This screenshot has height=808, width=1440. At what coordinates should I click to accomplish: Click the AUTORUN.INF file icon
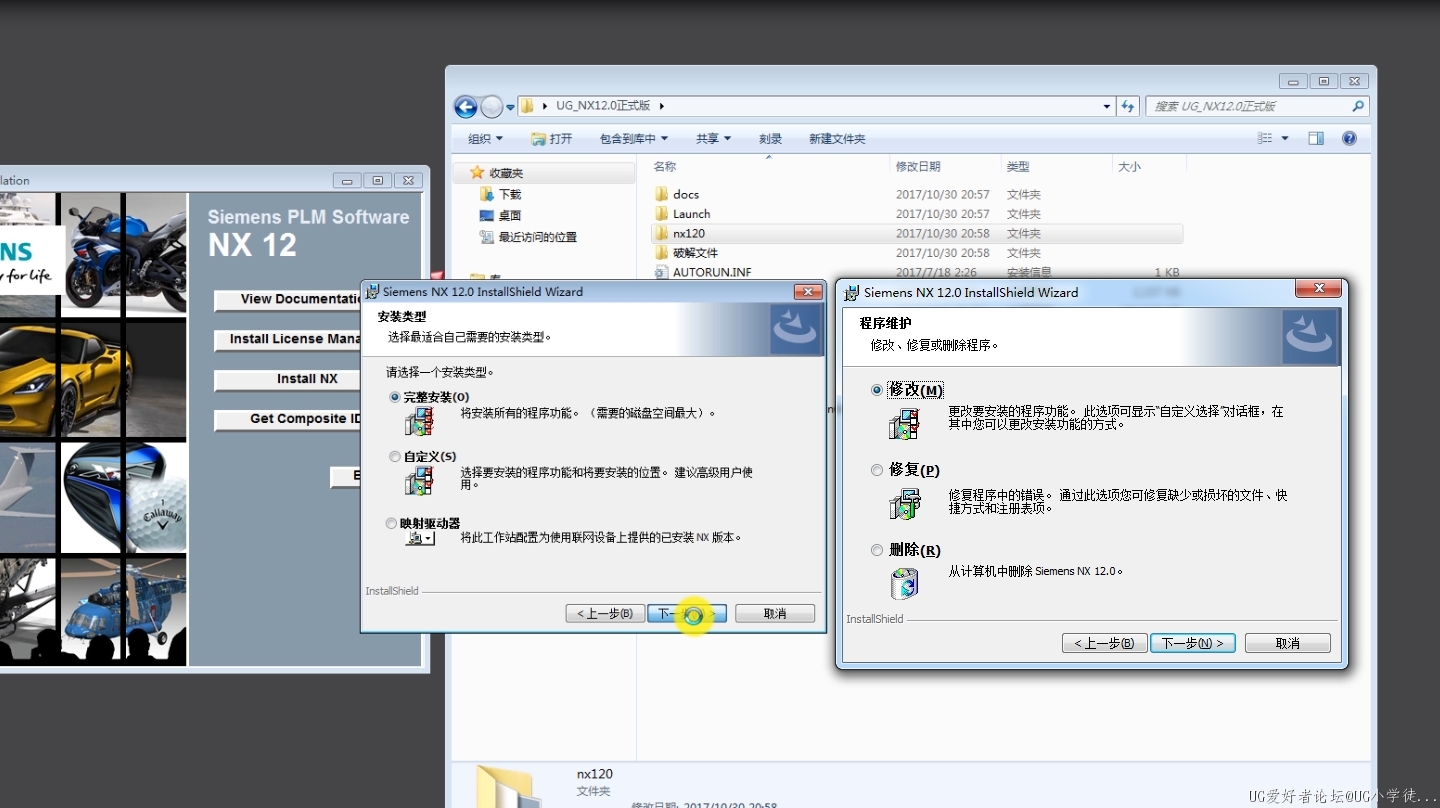click(x=661, y=272)
